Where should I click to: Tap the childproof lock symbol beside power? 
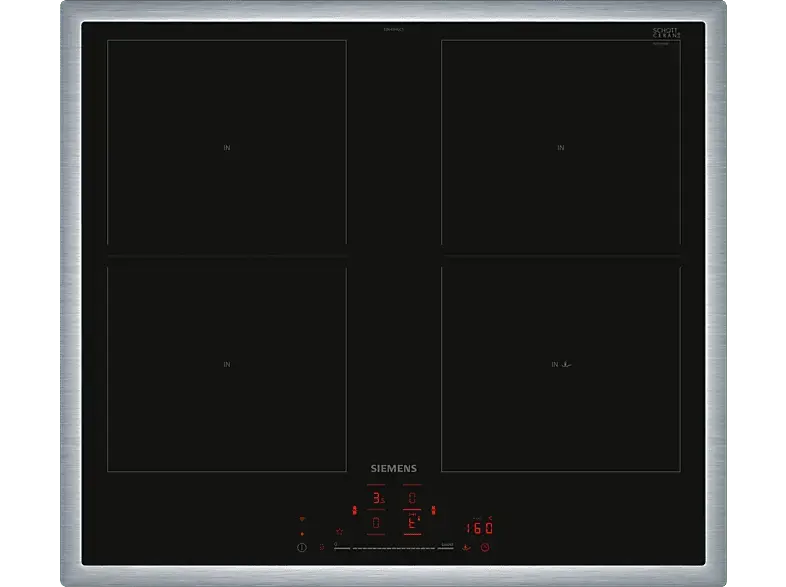[x=321, y=547]
